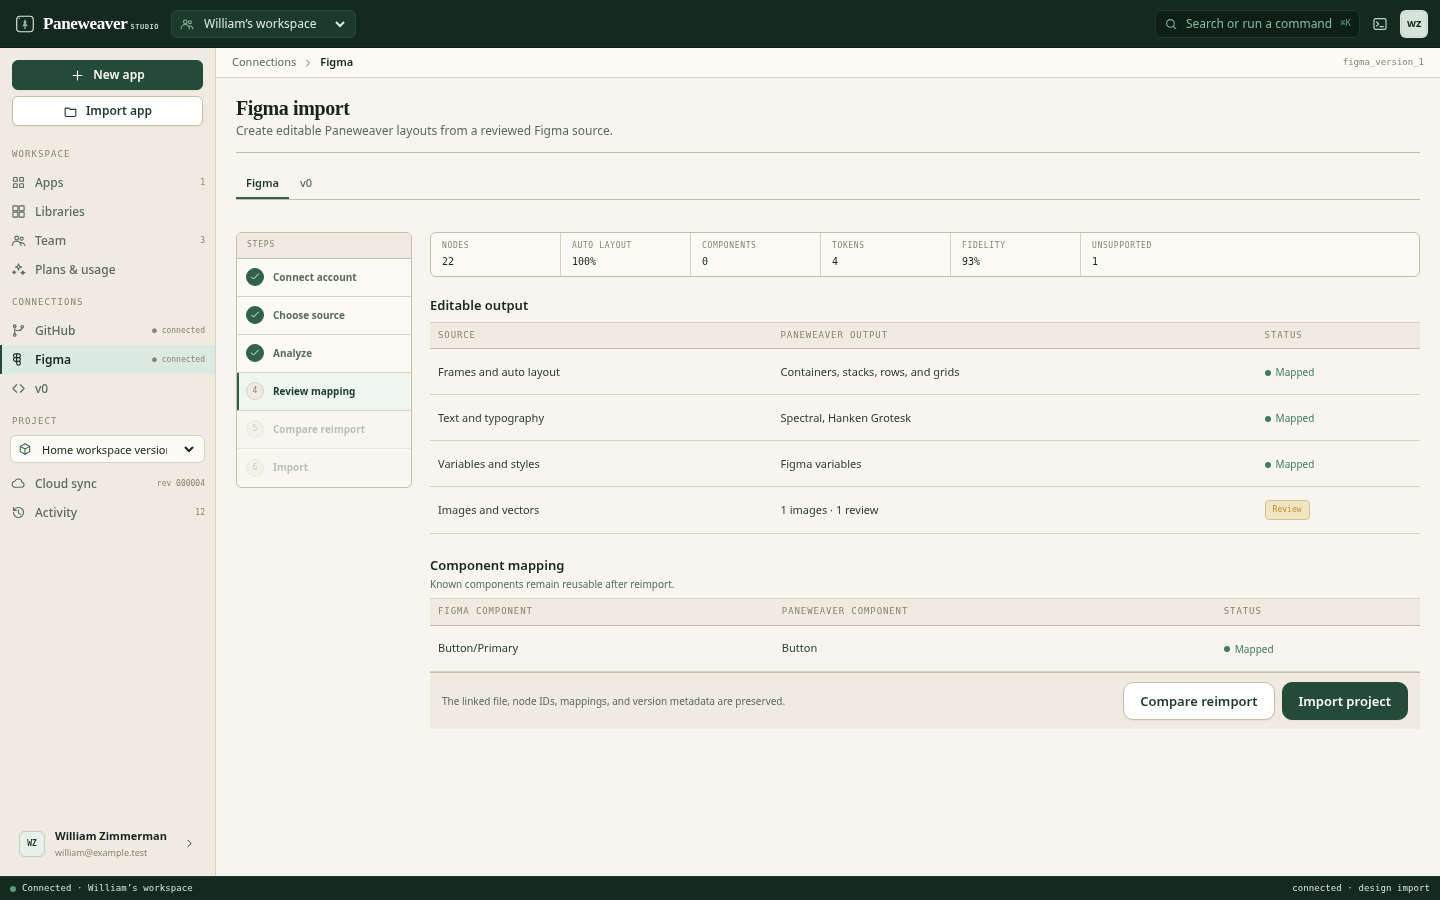Go to Team in the sidebar

point(107,241)
